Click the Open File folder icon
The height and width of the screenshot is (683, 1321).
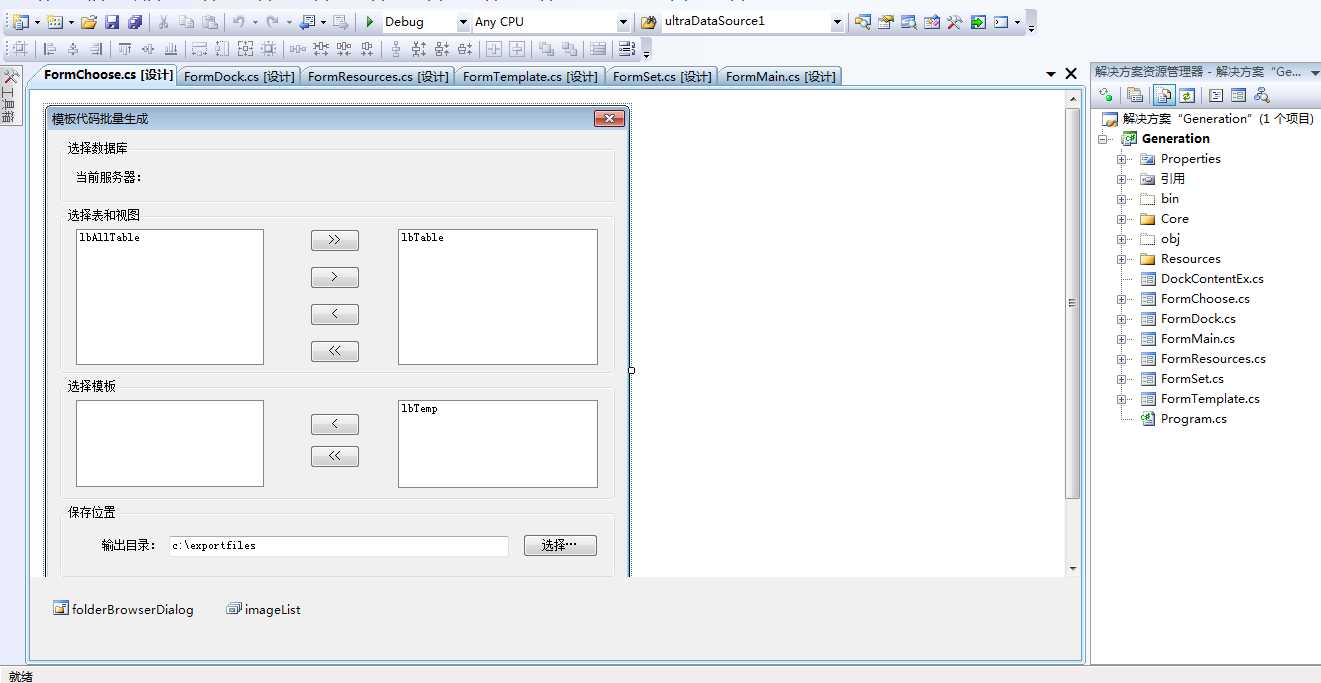click(x=89, y=22)
